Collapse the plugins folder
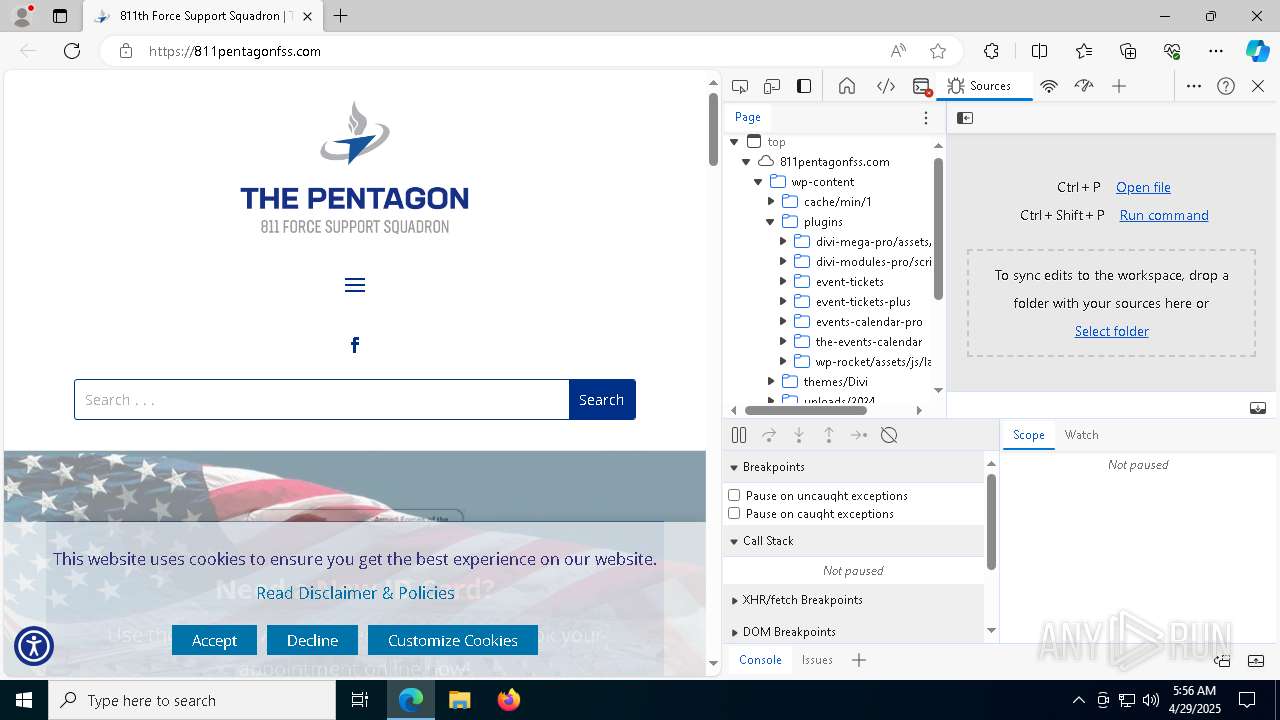This screenshot has height=720, width=1280. click(770, 222)
